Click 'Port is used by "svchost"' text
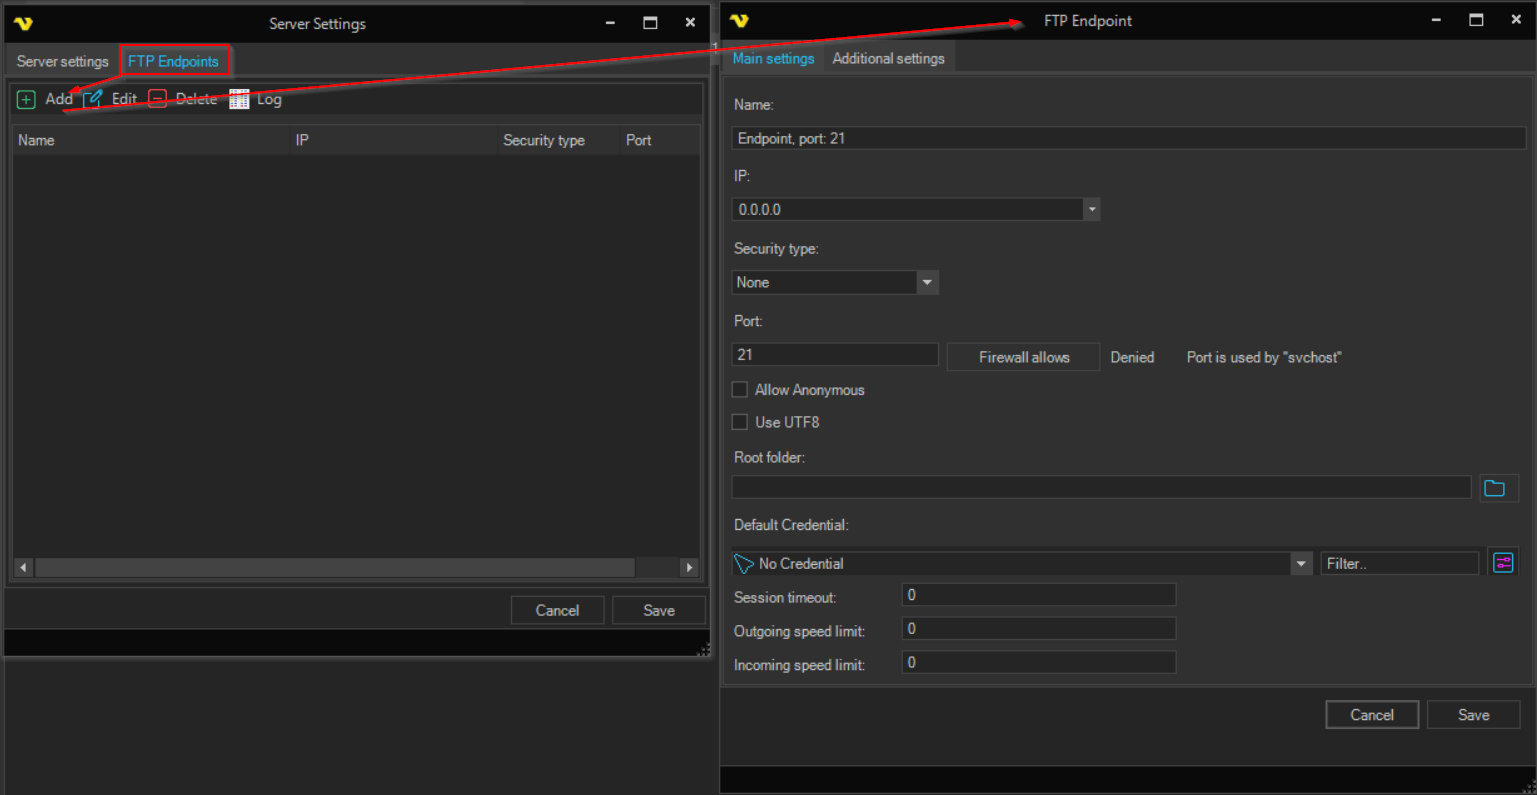This screenshot has height=795, width=1537. pyautogui.click(x=1264, y=357)
